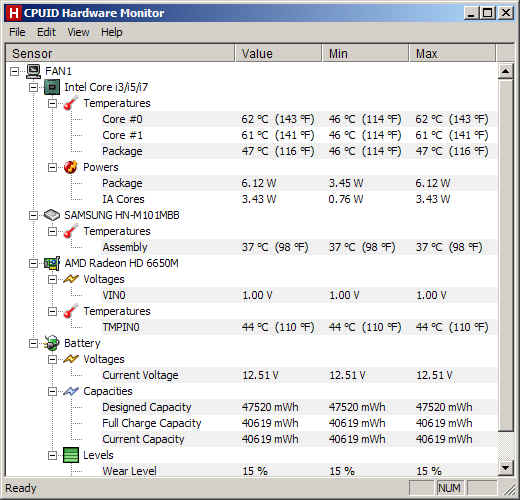Click the scrollbar down arrow
The height and width of the screenshot is (500, 520).
[x=505, y=468]
